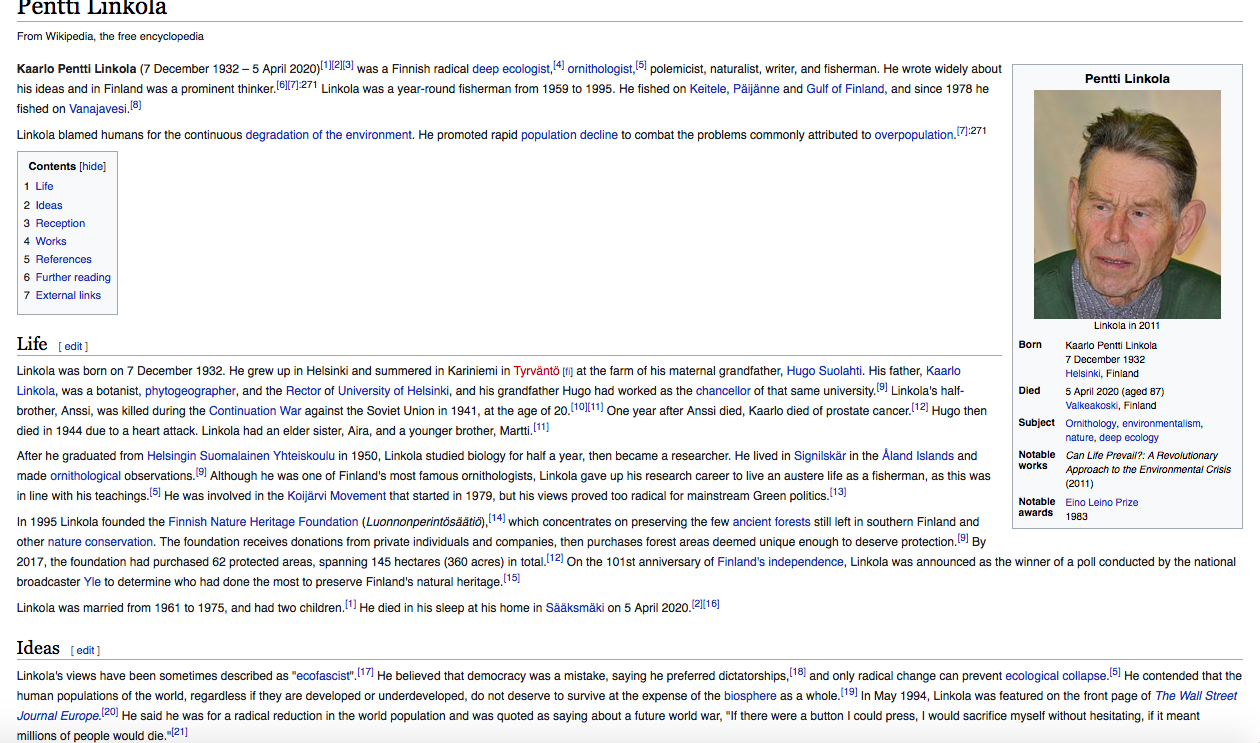Open citation 17 after ecofascist
The image size is (1260, 743).
pyautogui.click(x=365, y=672)
